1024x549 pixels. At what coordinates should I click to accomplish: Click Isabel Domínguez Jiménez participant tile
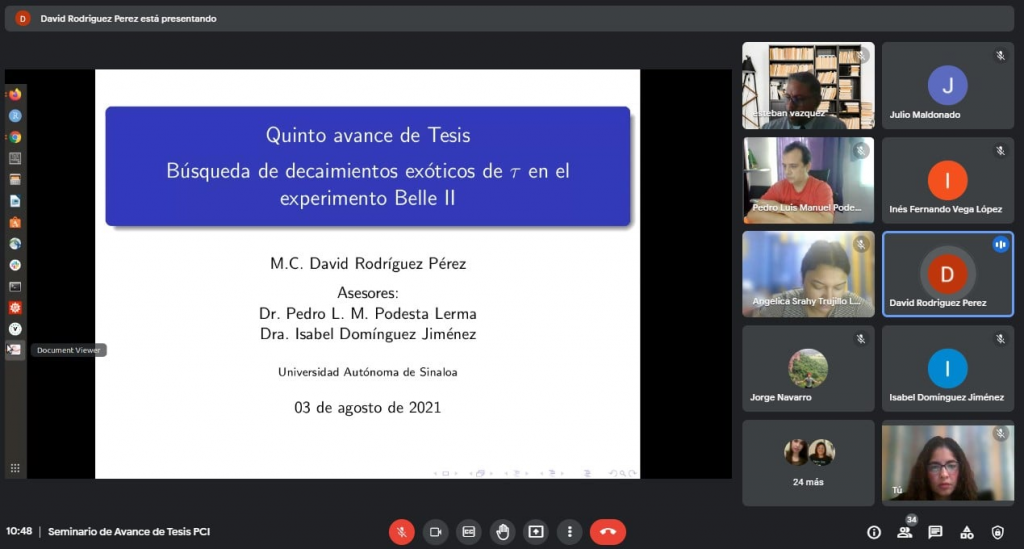point(948,369)
